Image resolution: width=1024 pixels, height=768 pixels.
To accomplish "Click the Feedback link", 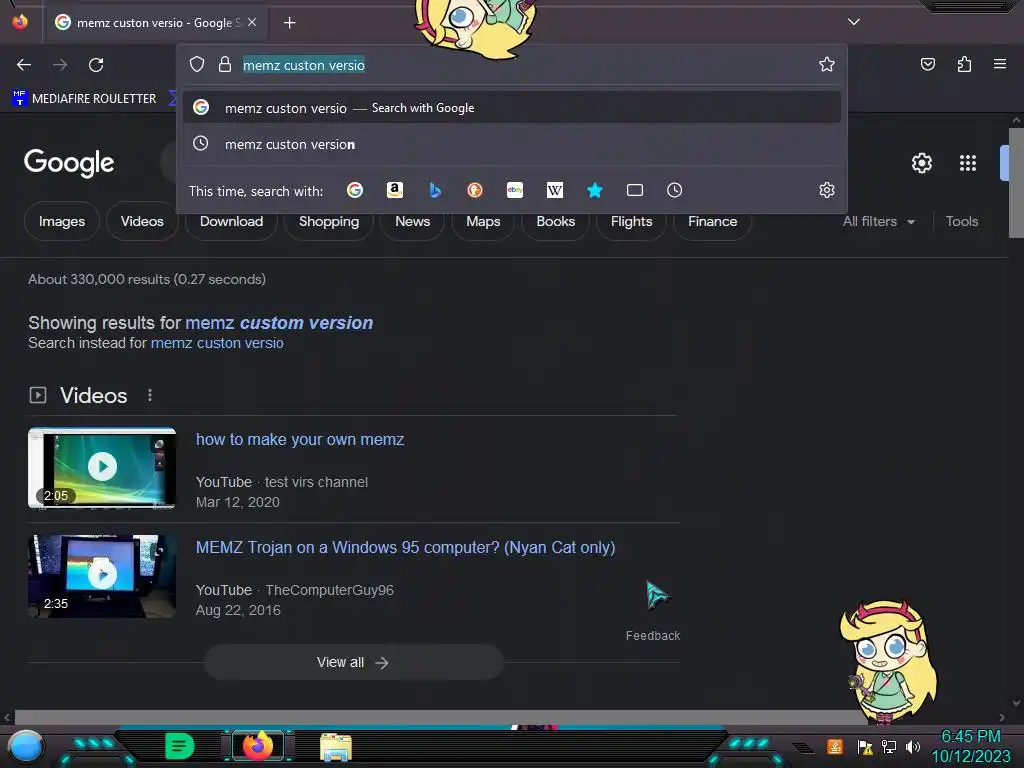I will [x=652, y=635].
